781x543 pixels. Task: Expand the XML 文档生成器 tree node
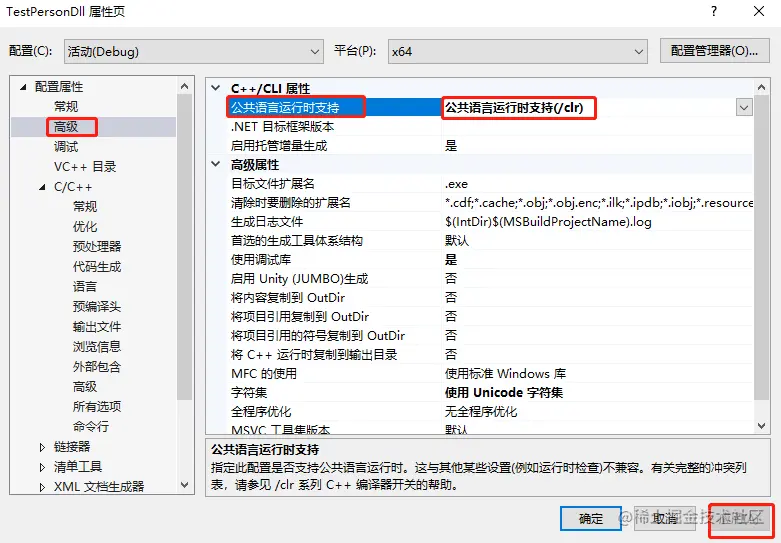point(42,487)
